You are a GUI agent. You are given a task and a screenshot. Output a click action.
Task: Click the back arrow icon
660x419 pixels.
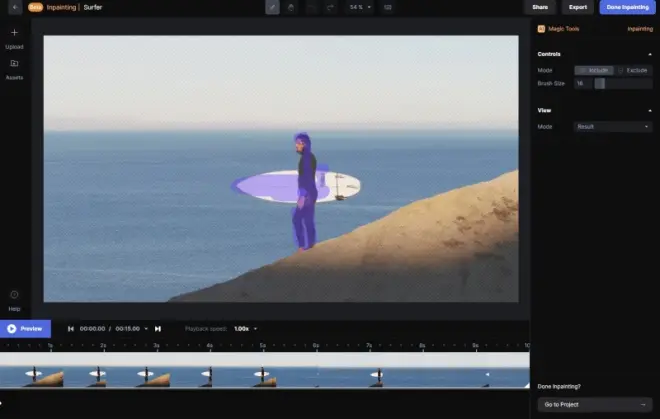click(x=15, y=7)
